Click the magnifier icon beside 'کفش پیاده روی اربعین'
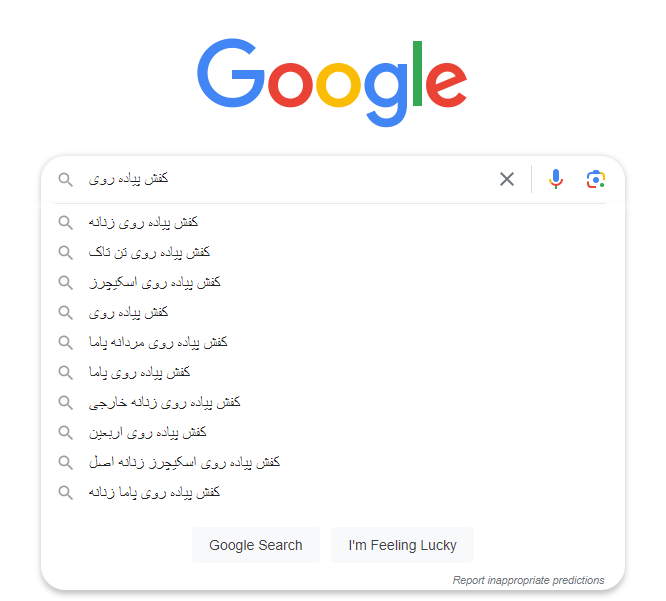 coord(66,432)
